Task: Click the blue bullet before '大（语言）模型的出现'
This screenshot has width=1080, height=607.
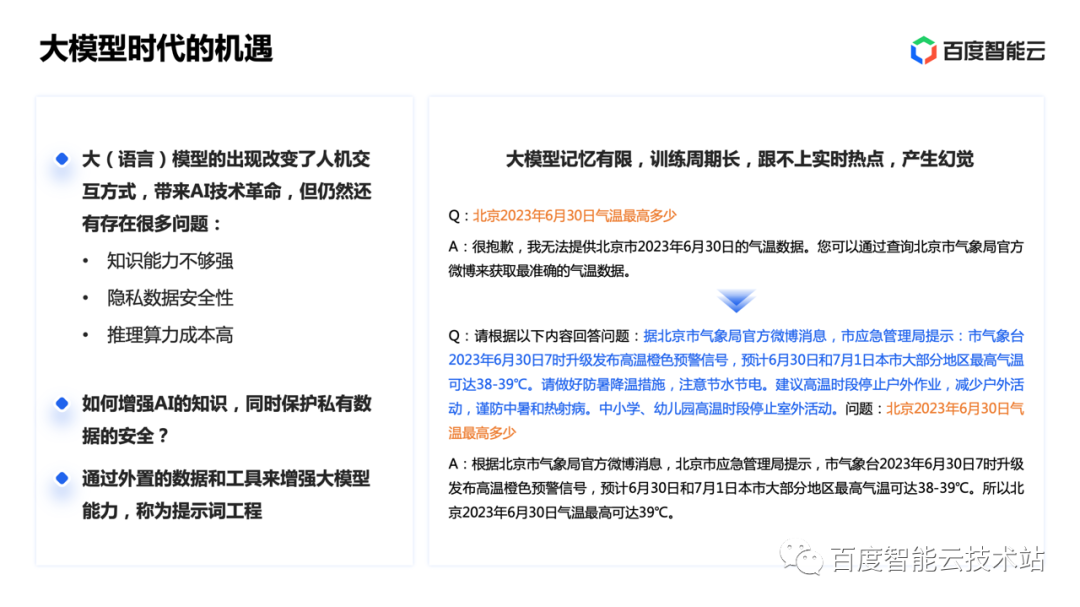Action: [x=62, y=159]
